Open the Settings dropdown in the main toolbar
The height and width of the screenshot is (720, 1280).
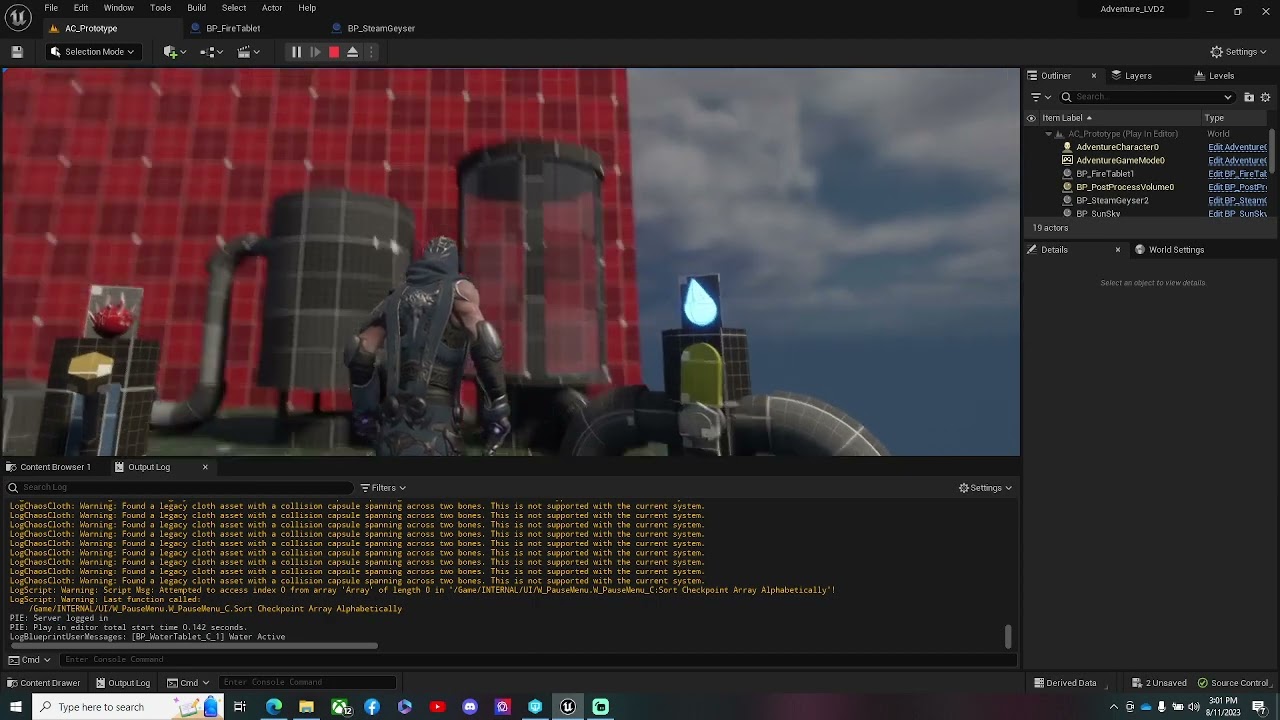1238,52
